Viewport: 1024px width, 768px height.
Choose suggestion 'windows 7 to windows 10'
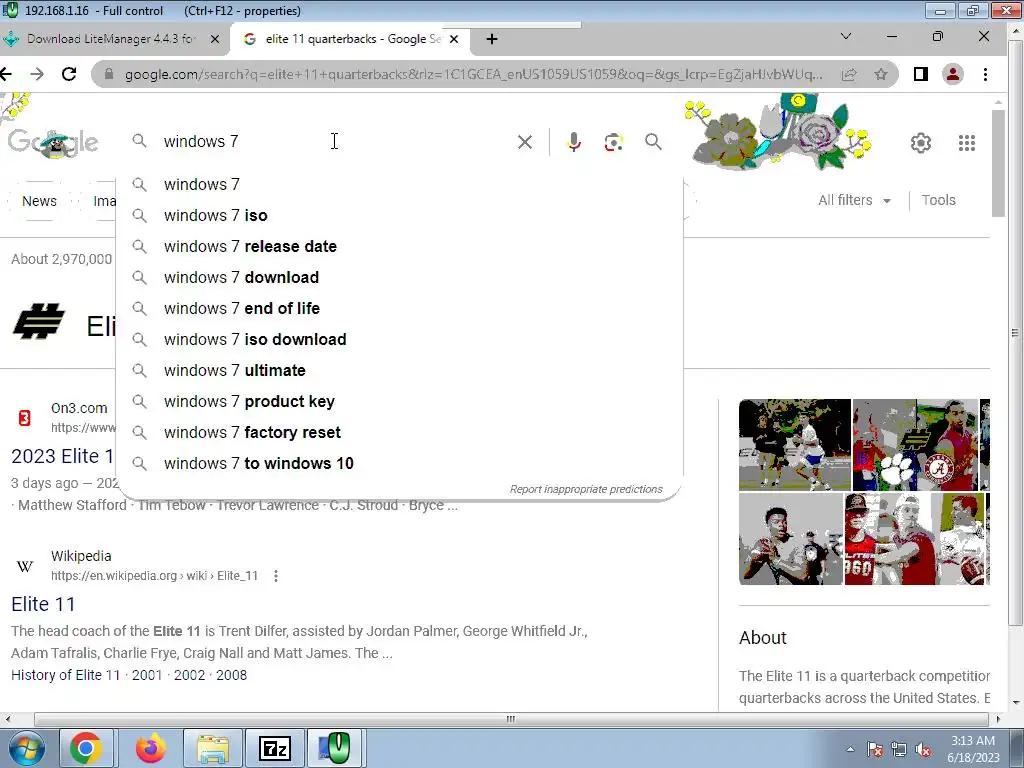[400, 464]
